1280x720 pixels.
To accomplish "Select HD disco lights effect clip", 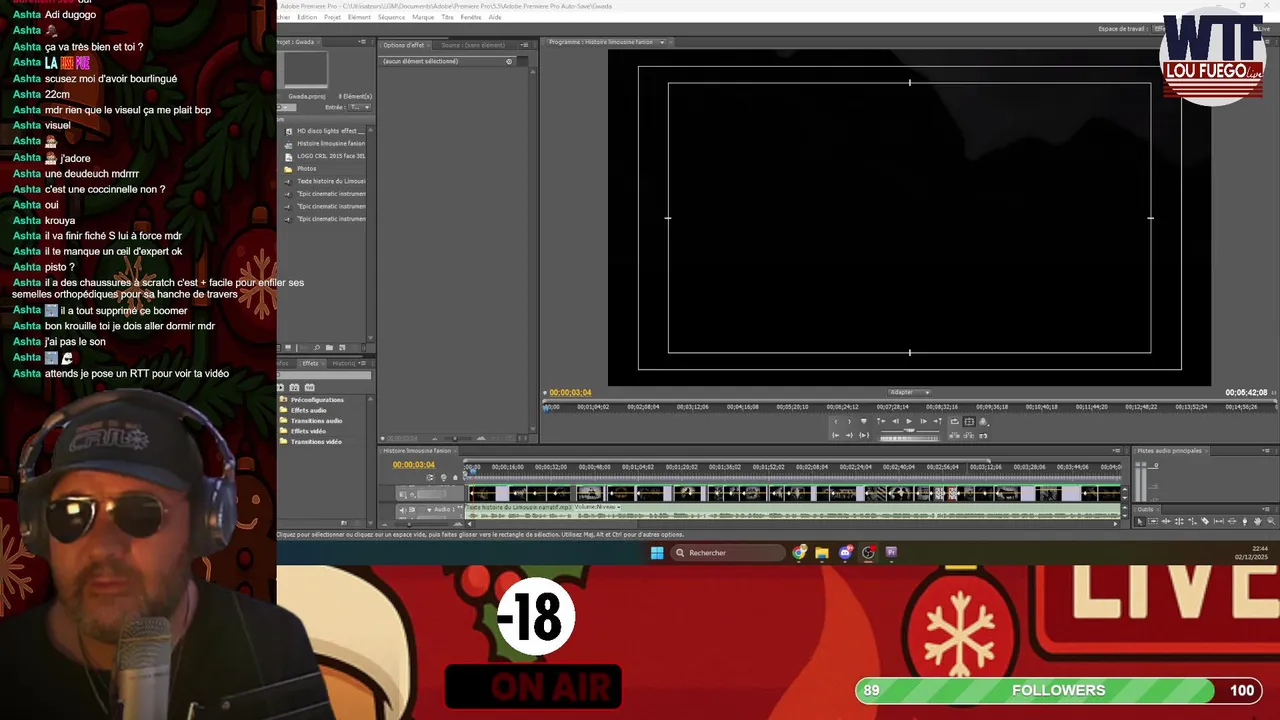I will coord(331,131).
